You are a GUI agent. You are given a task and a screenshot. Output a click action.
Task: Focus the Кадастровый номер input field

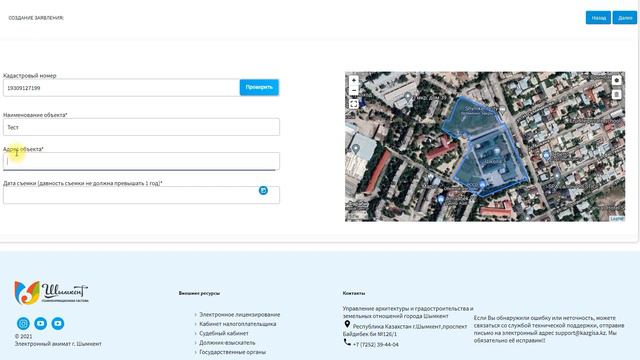[121, 88]
